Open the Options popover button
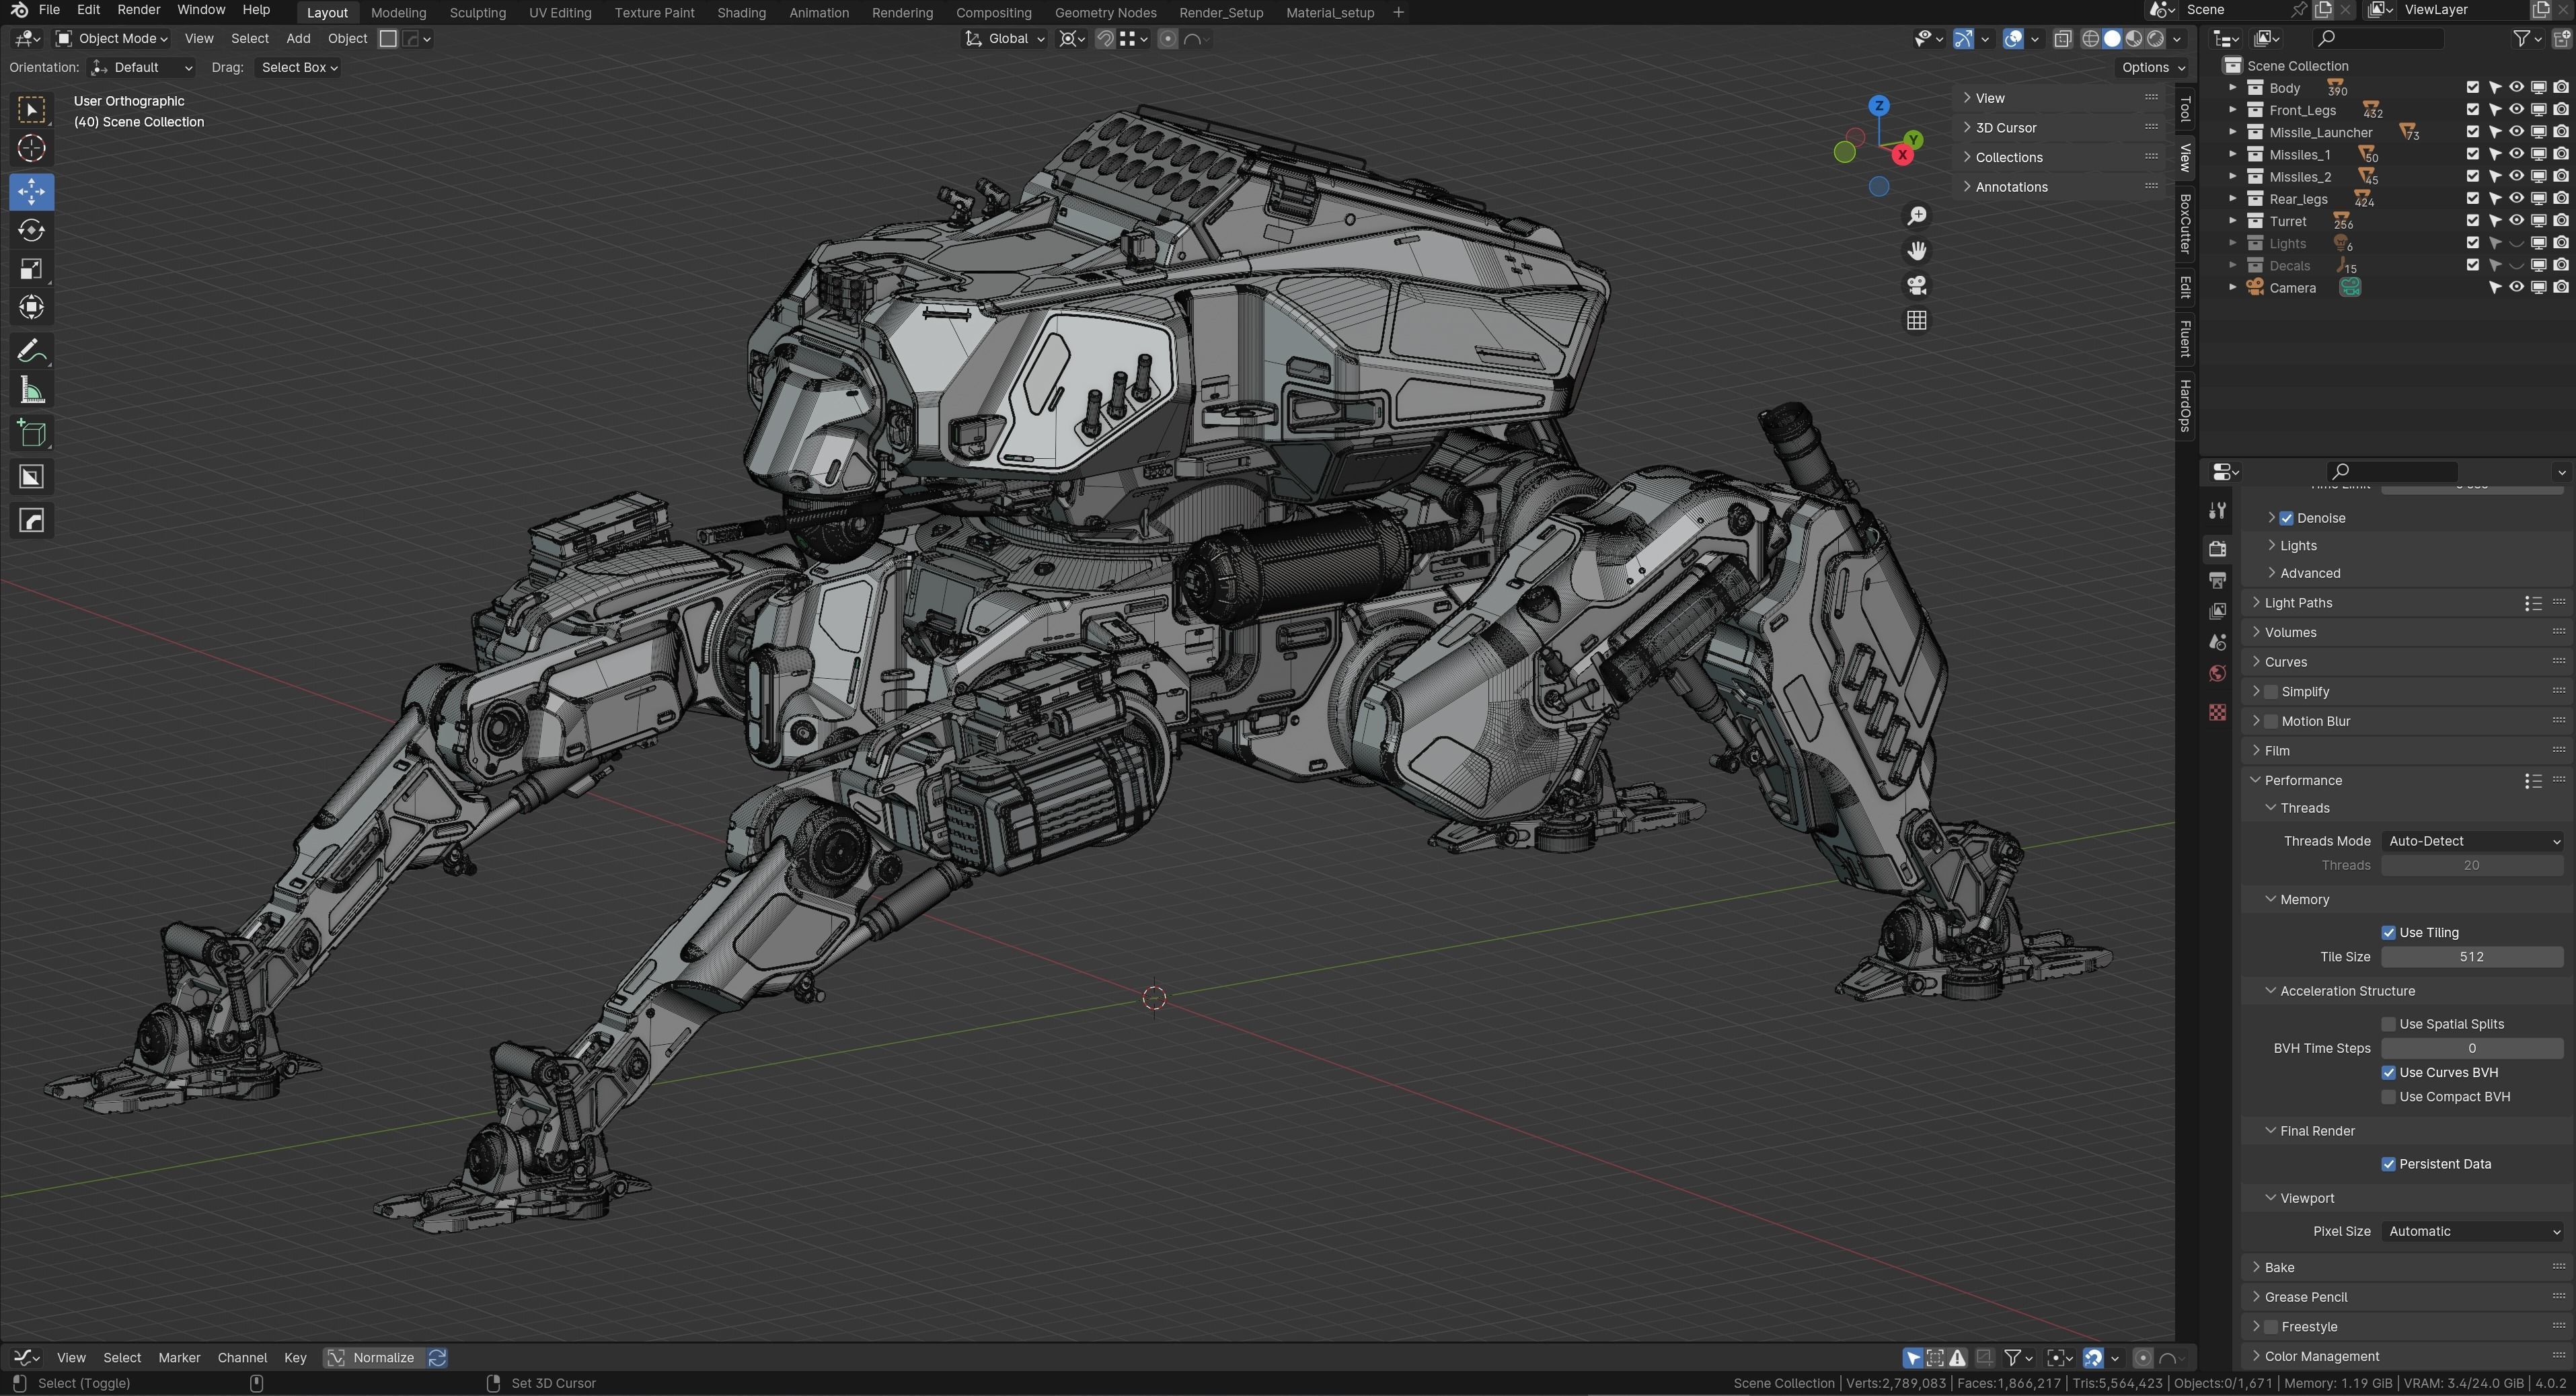 (x=2152, y=68)
